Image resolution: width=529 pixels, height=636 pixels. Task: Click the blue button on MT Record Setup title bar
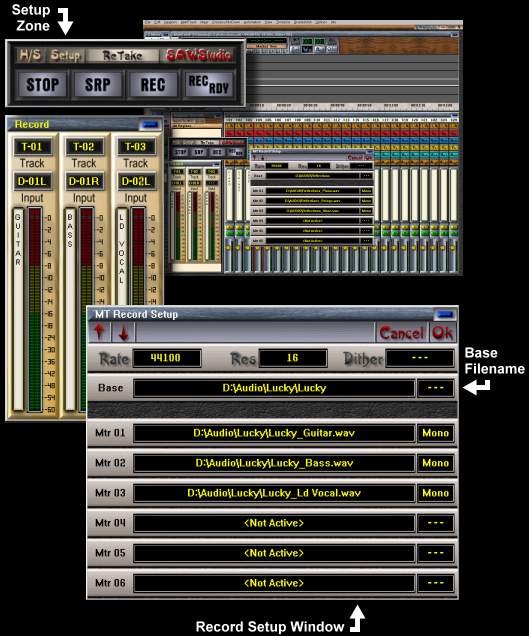pos(445,314)
